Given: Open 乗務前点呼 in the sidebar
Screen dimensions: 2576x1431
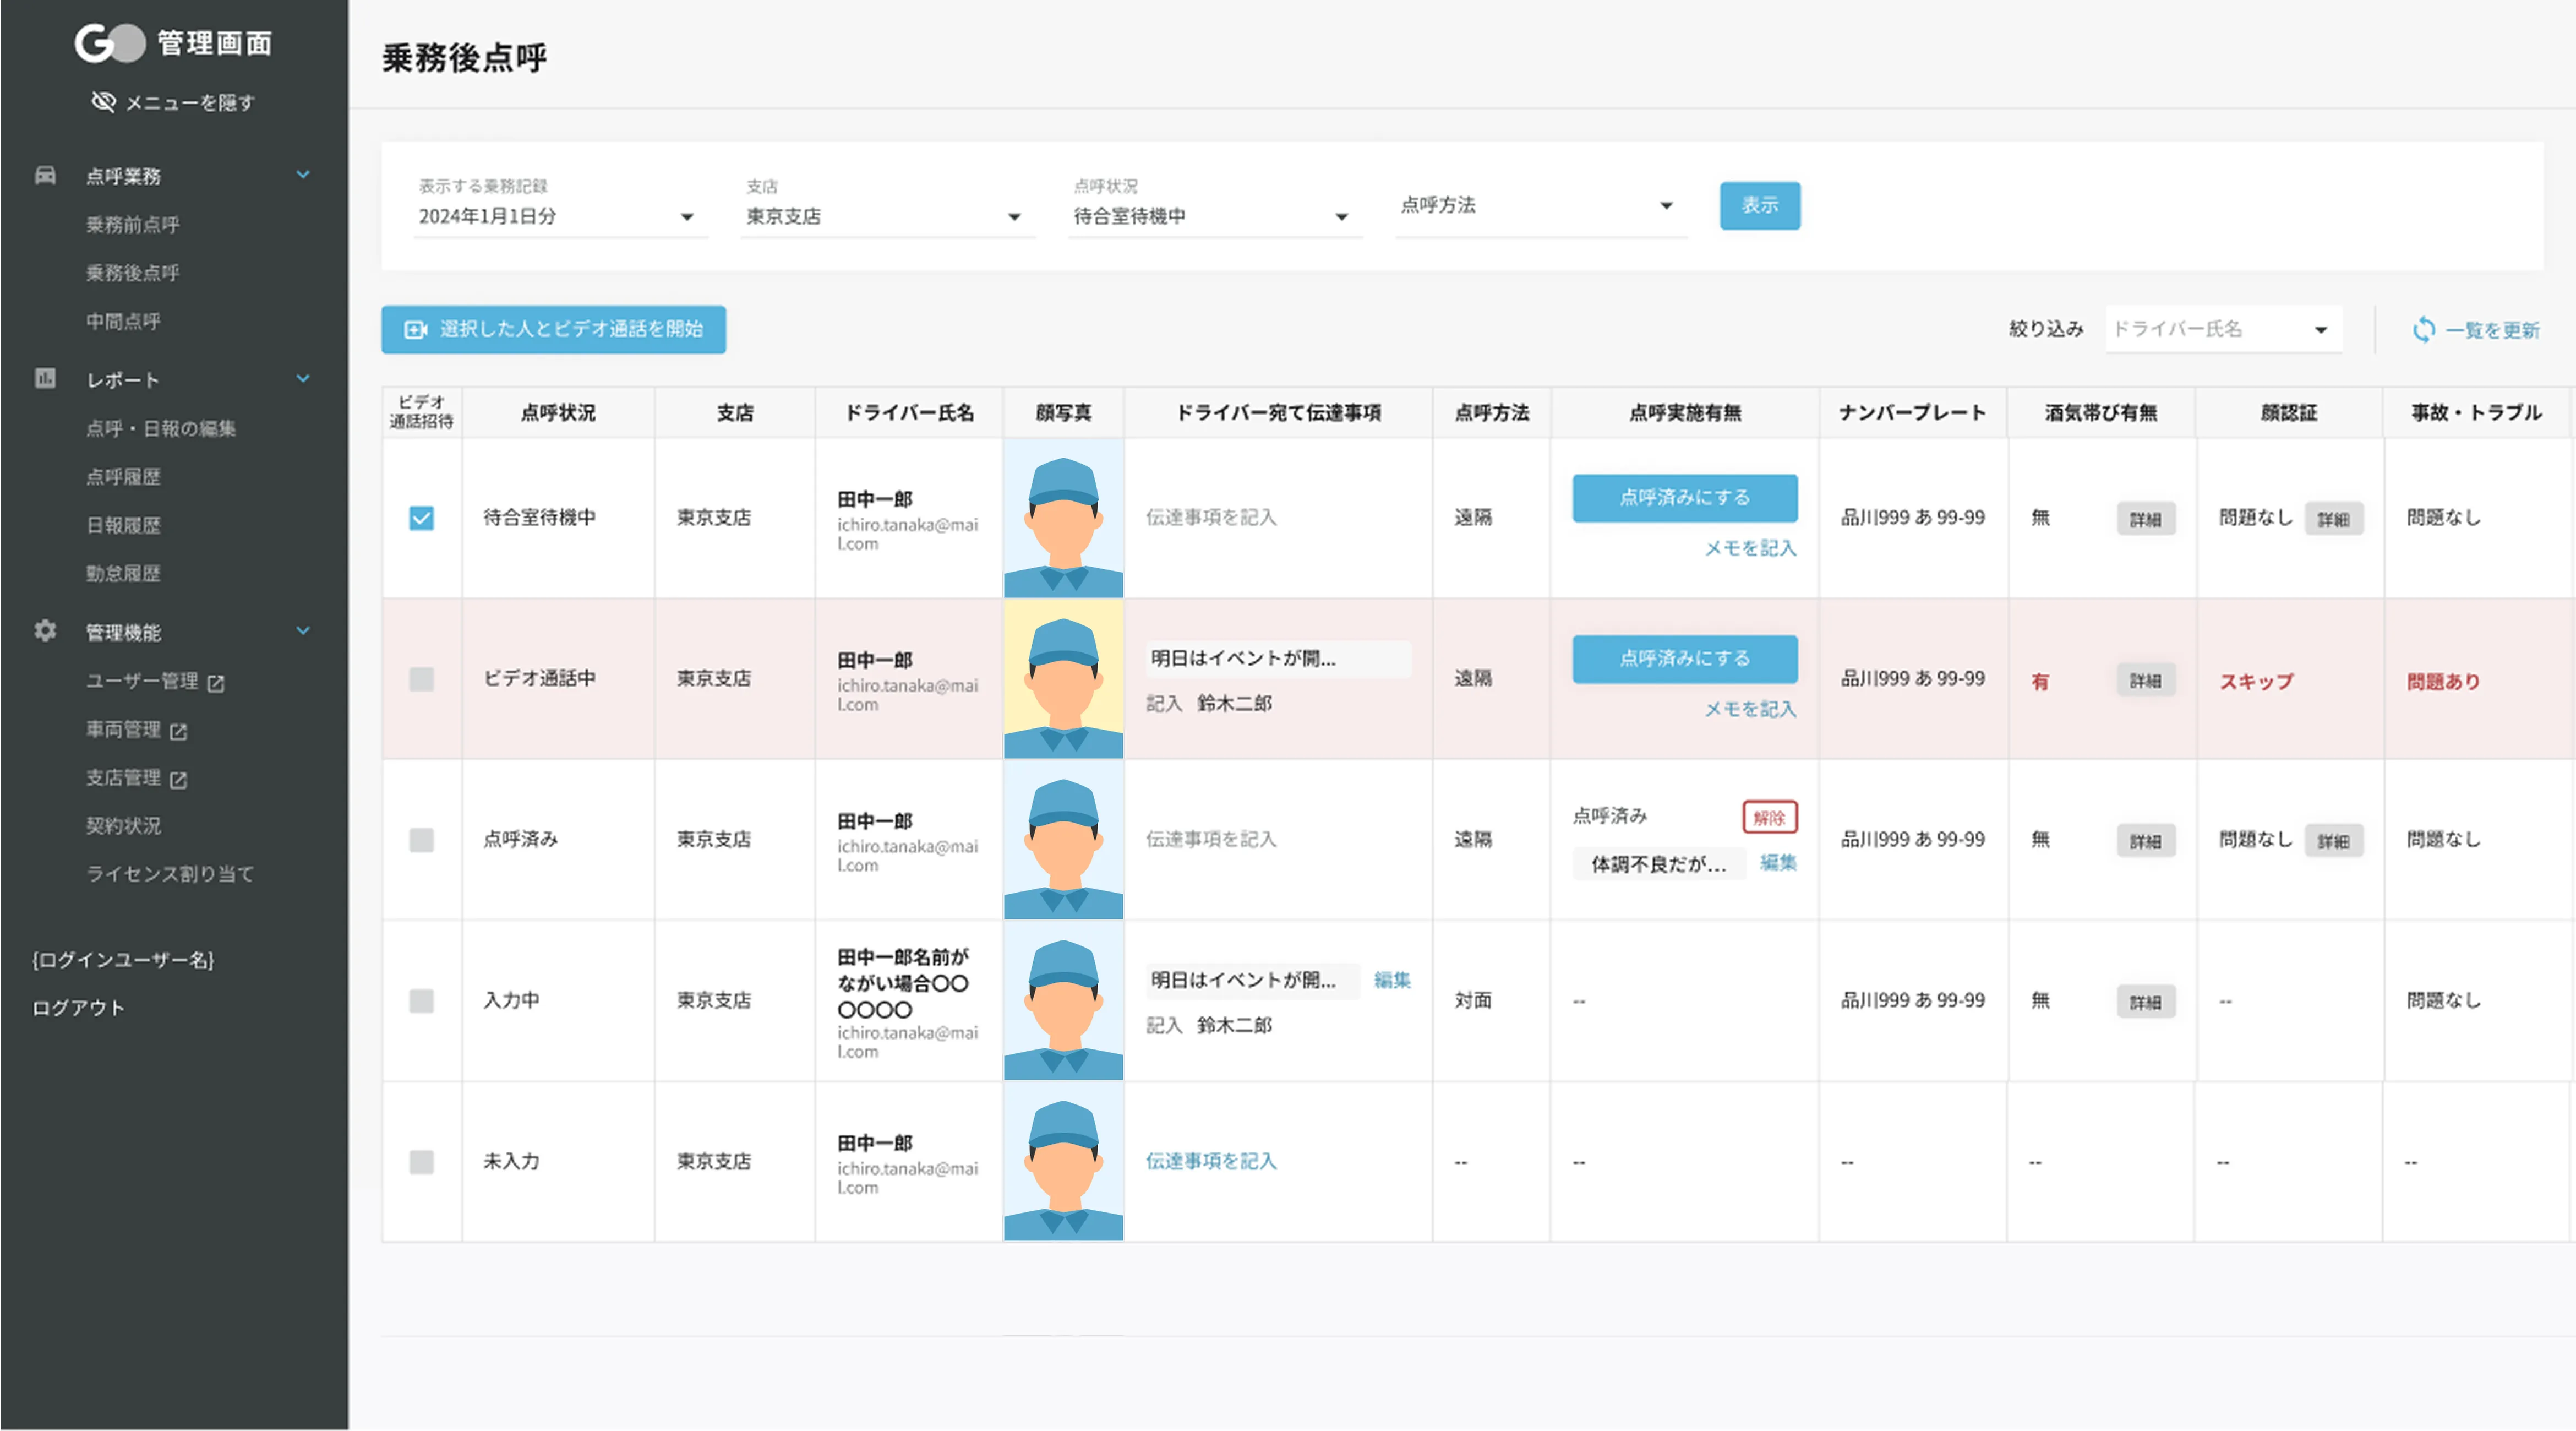Looking at the screenshot, I should point(132,224).
